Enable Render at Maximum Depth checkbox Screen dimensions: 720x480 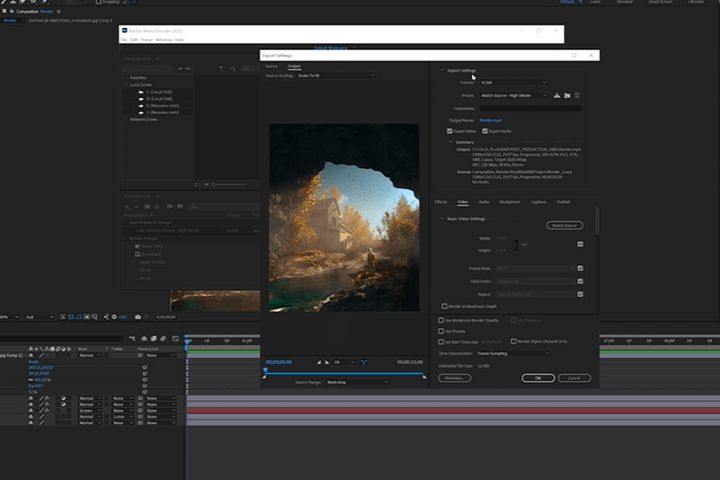tap(444, 306)
